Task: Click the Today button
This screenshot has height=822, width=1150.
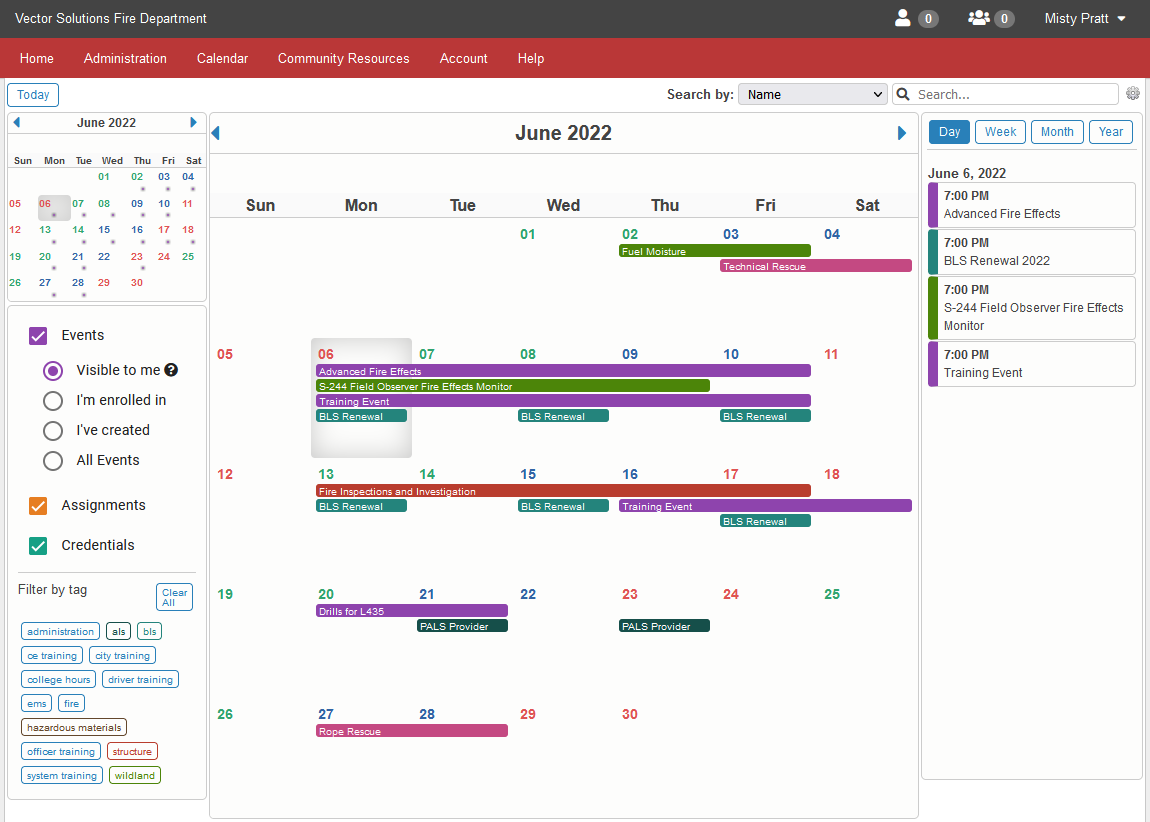Action: pos(32,94)
